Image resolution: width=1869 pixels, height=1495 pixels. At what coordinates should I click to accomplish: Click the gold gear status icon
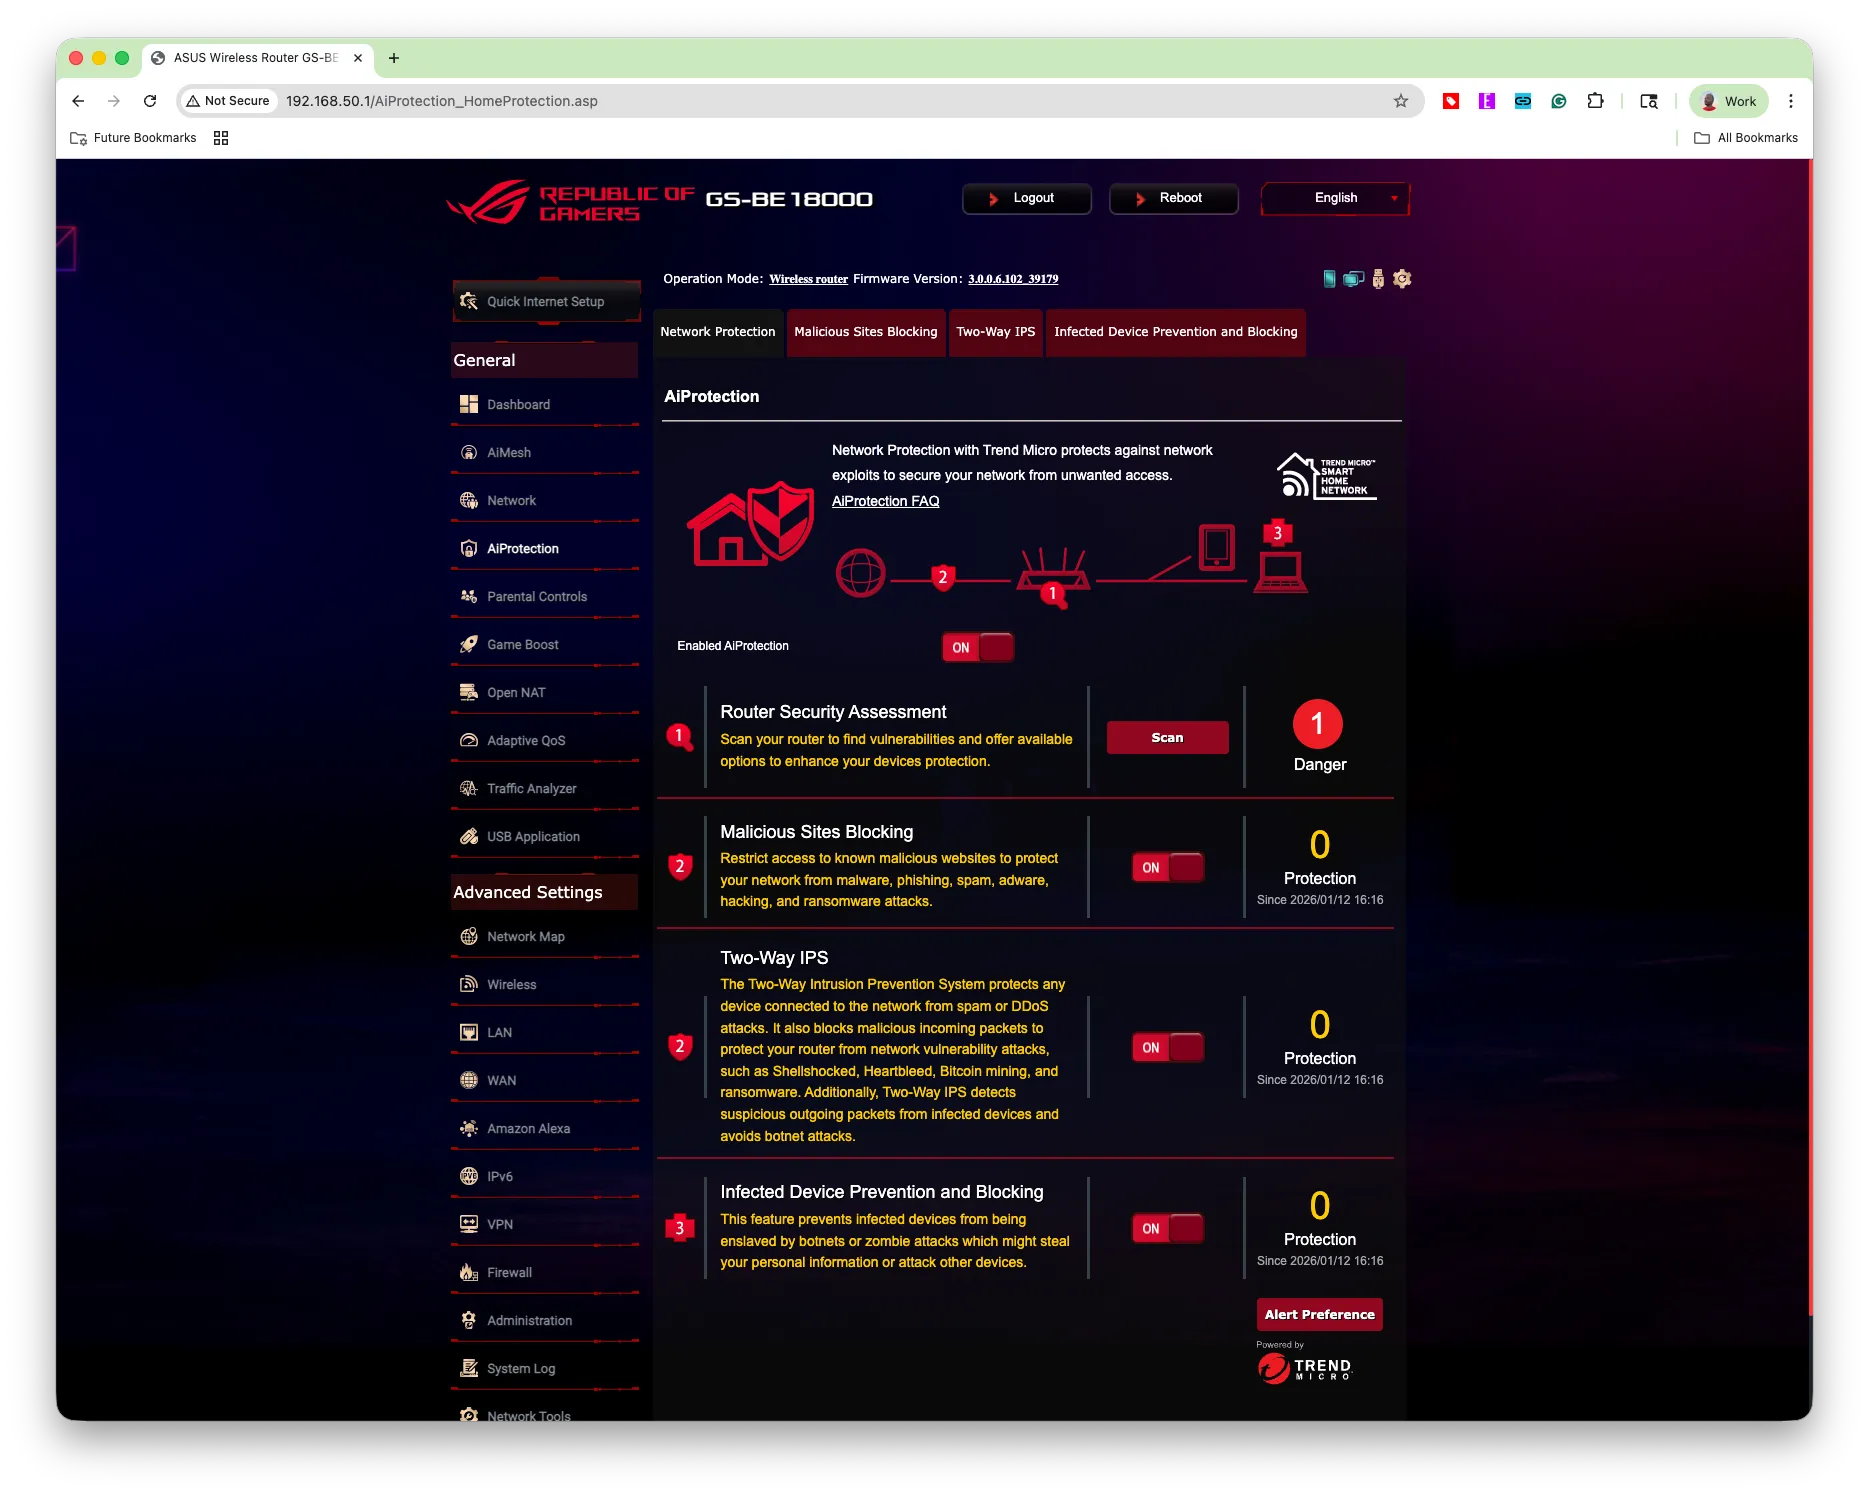point(1402,279)
